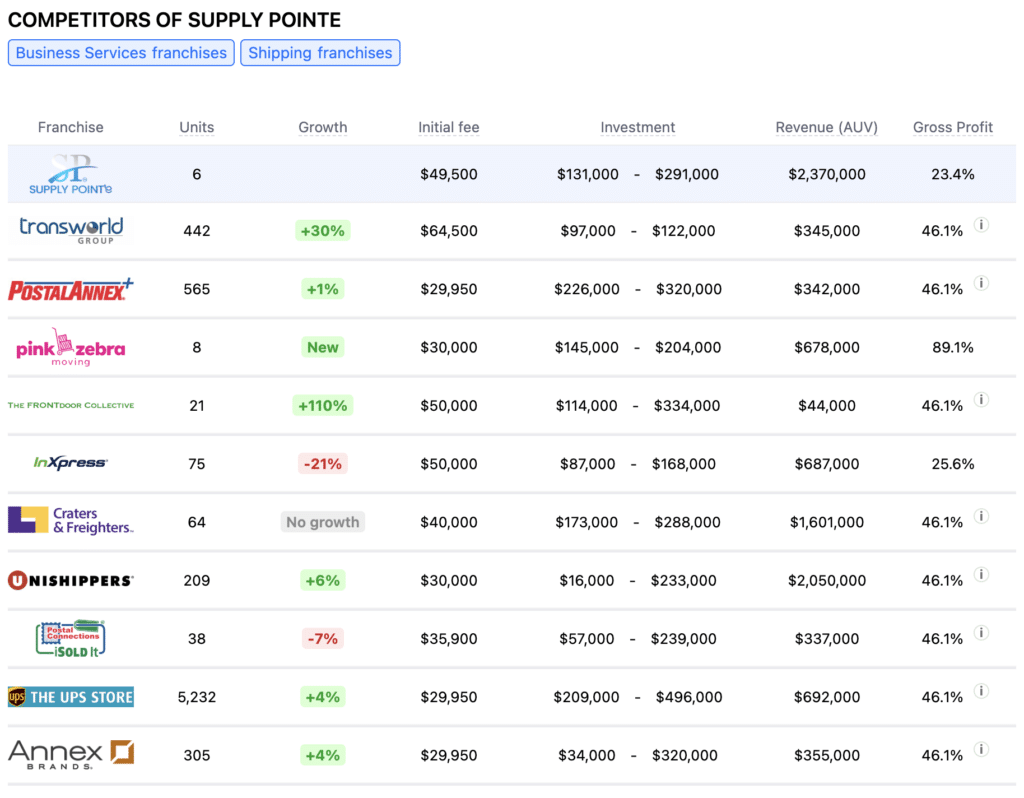Click the -7% growth badge
This screenshot has height=798, width=1024.
point(323,638)
